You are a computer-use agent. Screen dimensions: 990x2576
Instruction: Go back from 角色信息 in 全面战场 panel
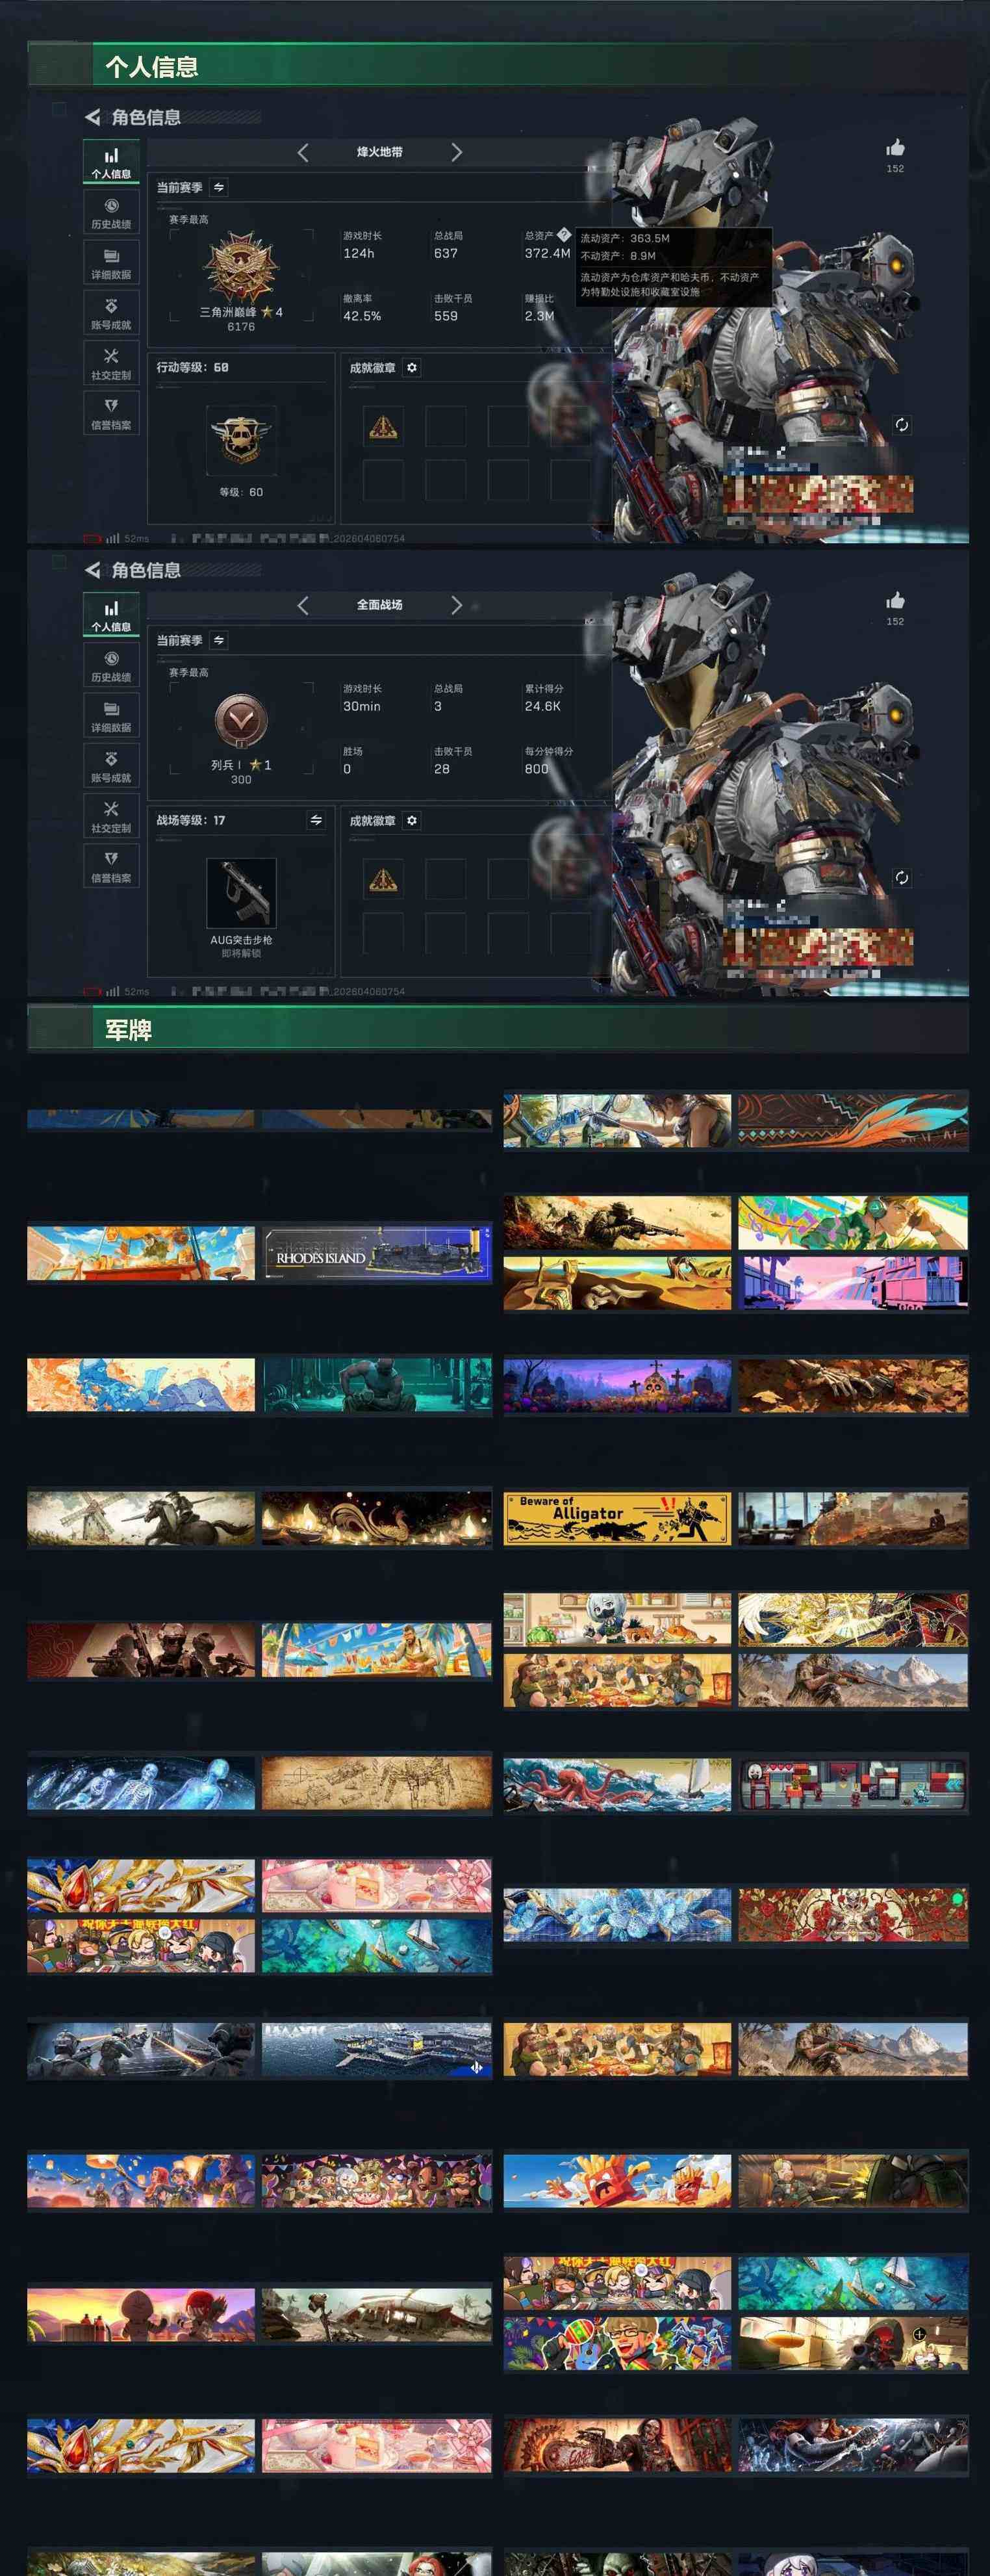92,570
